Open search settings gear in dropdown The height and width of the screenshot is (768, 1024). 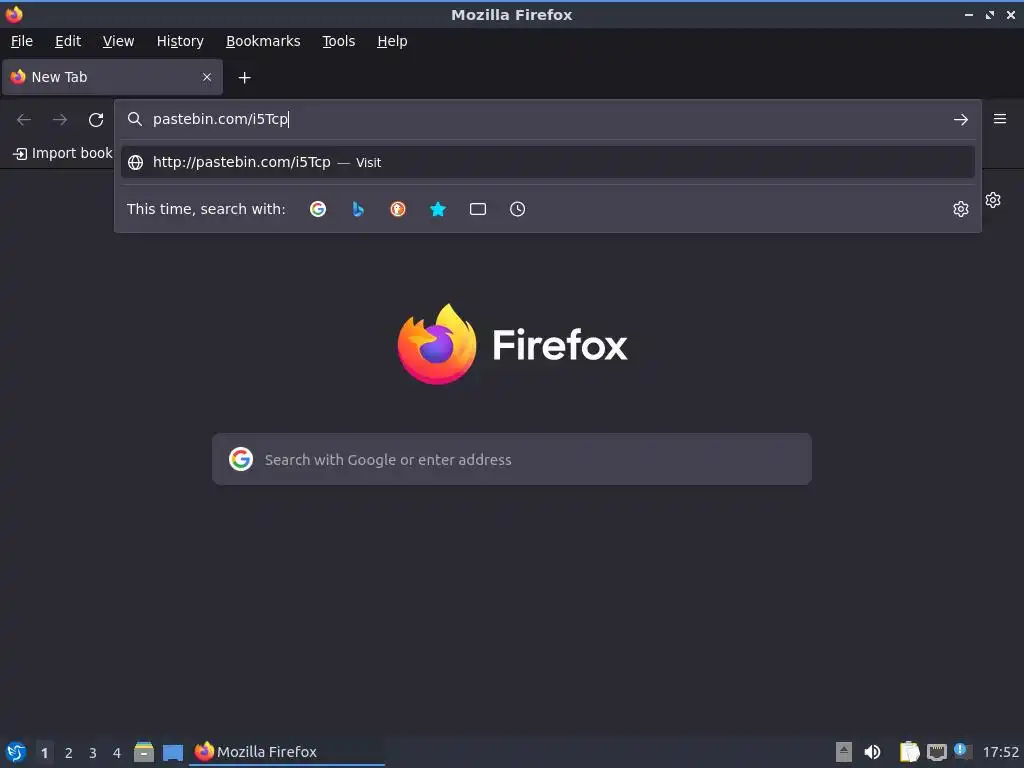click(961, 209)
